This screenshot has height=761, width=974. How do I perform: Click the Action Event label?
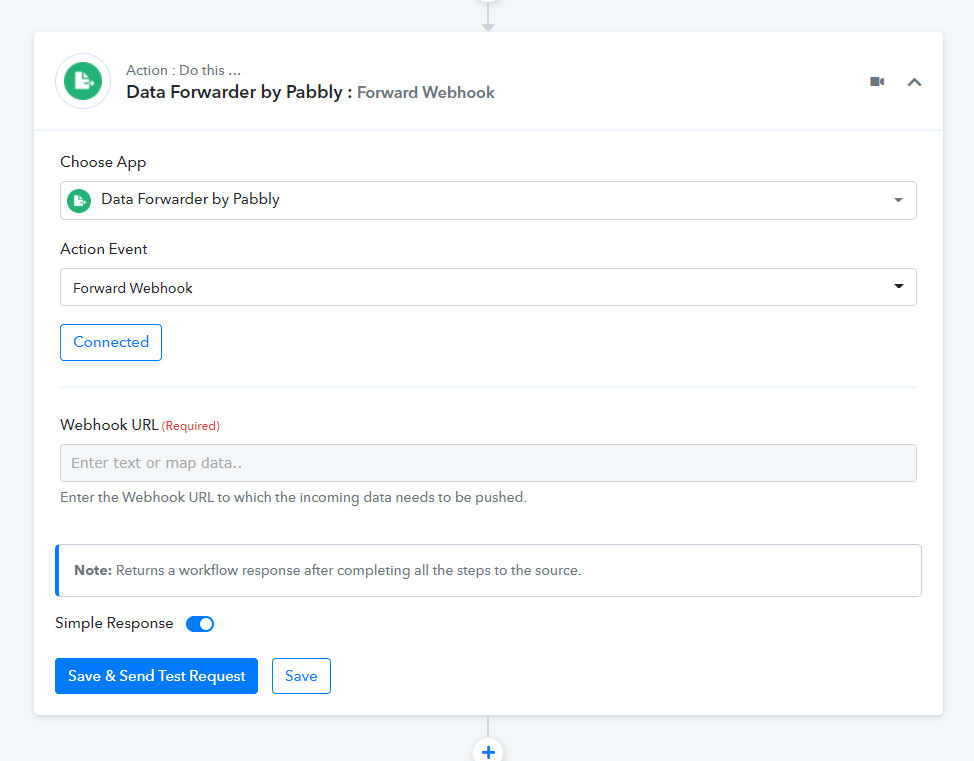(104, 249)
